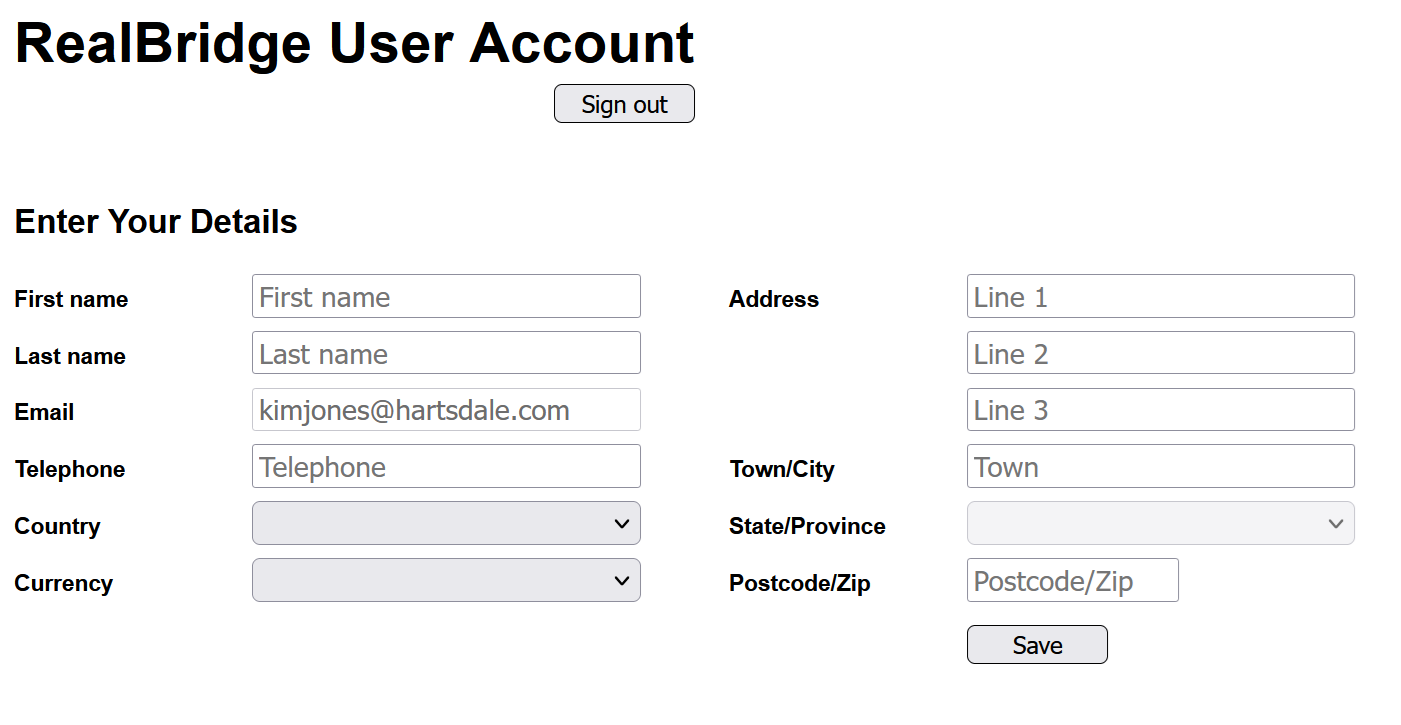Open the Country dropdown
This screenshot has width=1401, height=725.
446,523
